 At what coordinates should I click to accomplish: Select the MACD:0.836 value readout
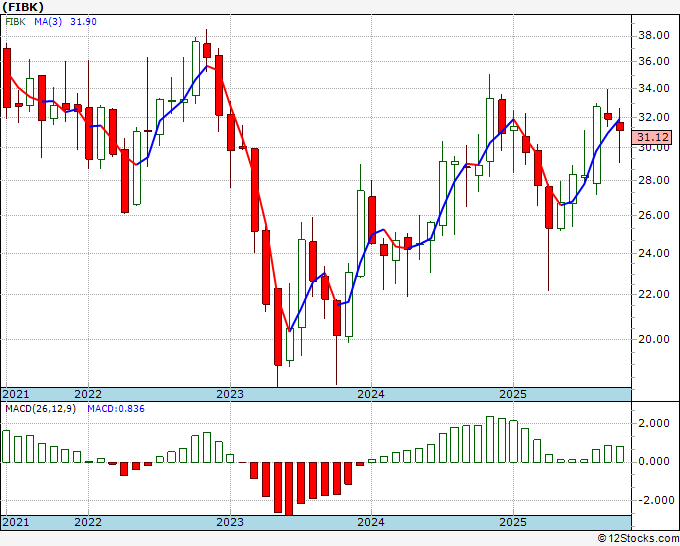point(116,409)
